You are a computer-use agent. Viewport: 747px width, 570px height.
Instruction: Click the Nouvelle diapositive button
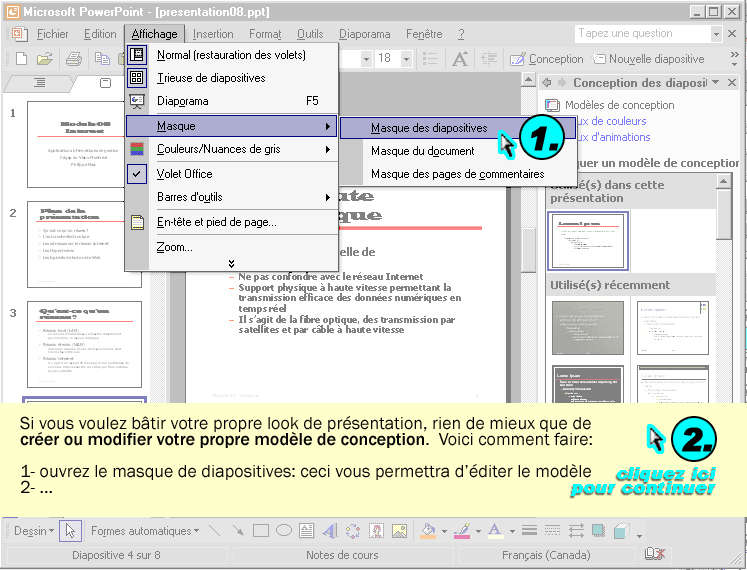pos(648,59)
